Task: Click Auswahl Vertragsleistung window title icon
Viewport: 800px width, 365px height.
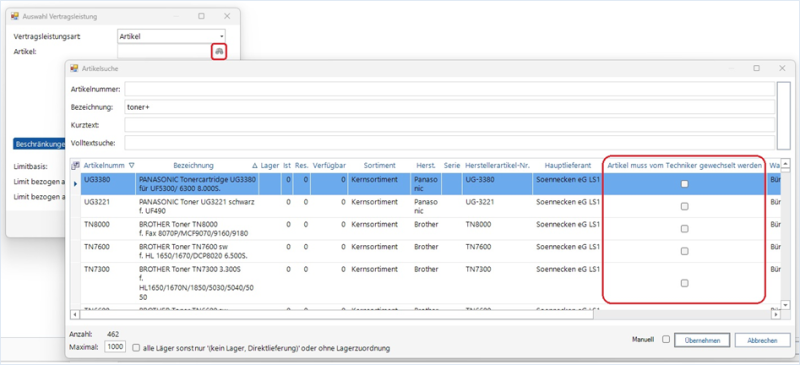Action: point(15,16)
